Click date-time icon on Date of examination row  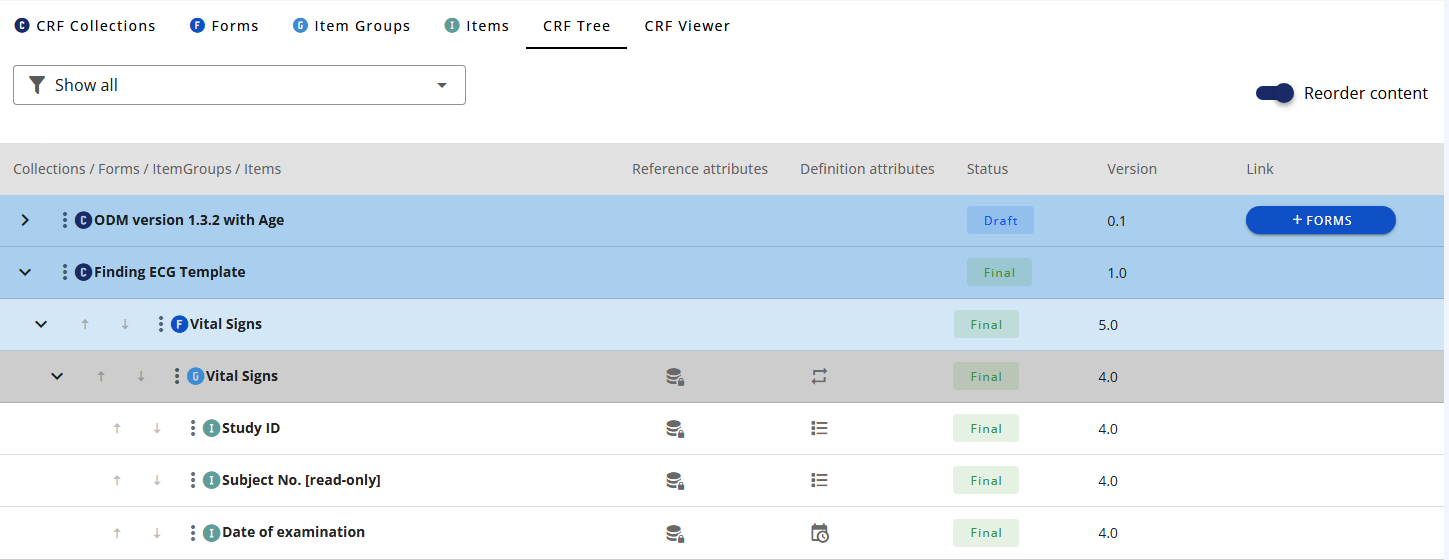tap(819, 533)
